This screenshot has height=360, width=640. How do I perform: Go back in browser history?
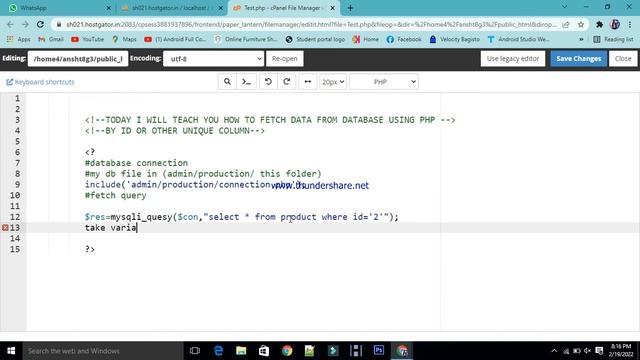click(10, 24)
